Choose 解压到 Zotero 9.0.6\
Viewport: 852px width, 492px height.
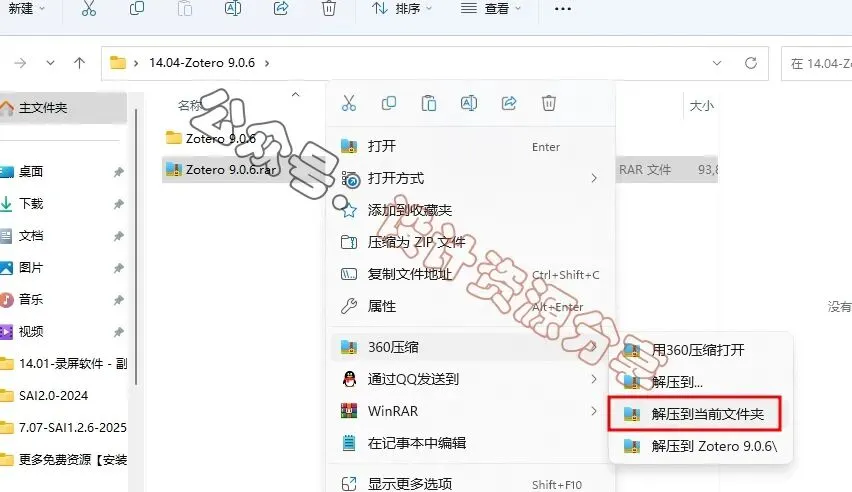click(700, 446)
